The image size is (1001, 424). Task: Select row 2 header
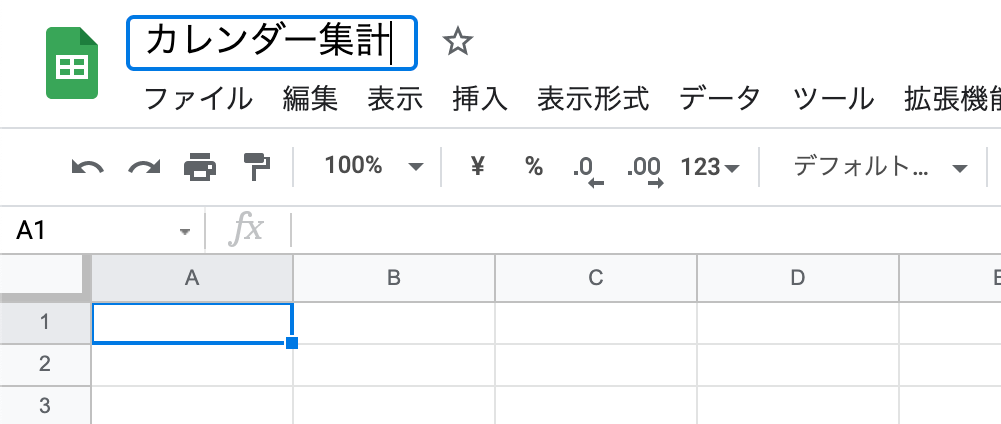point(45,365)
